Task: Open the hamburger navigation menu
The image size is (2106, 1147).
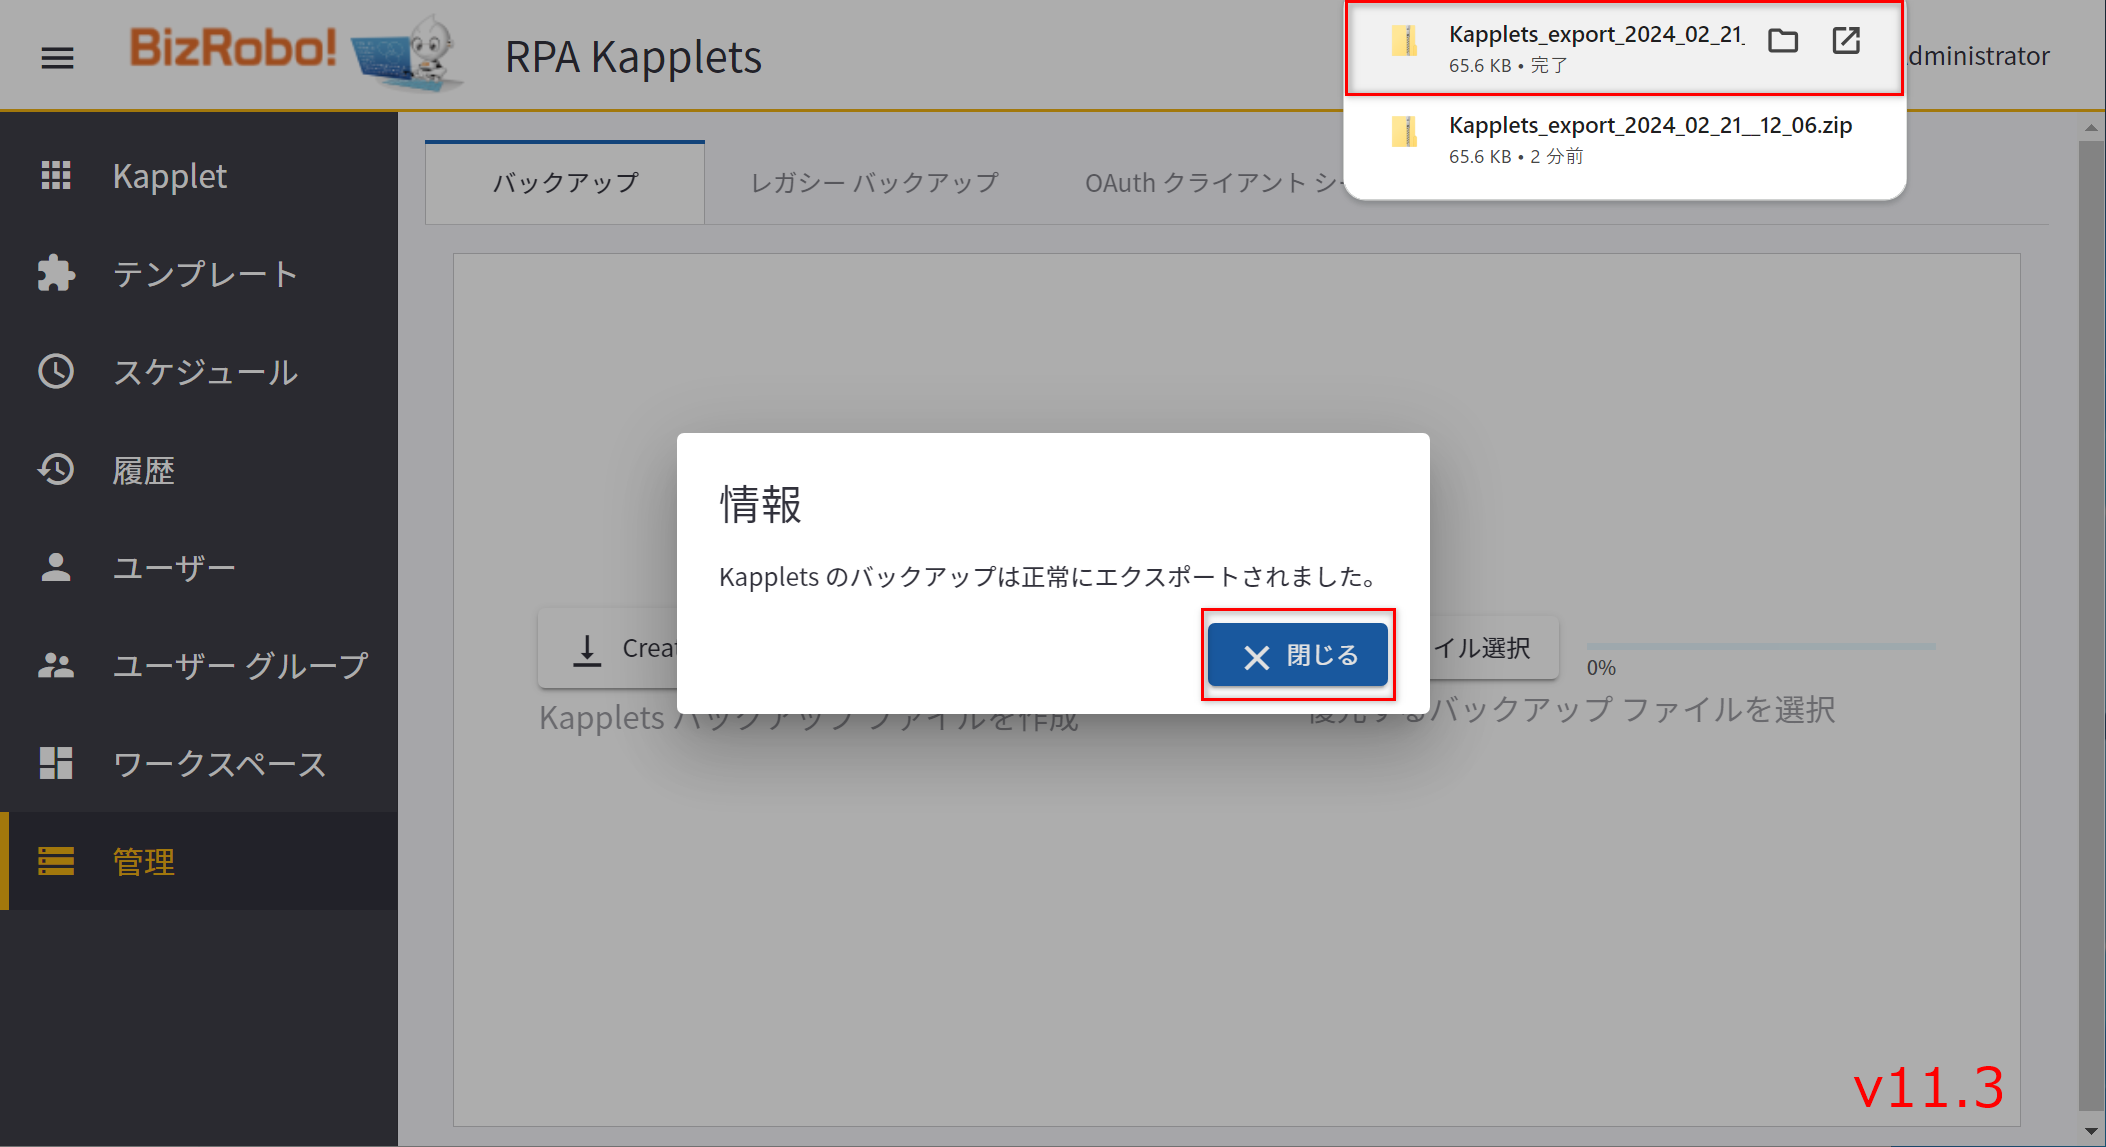Action: 57,58
